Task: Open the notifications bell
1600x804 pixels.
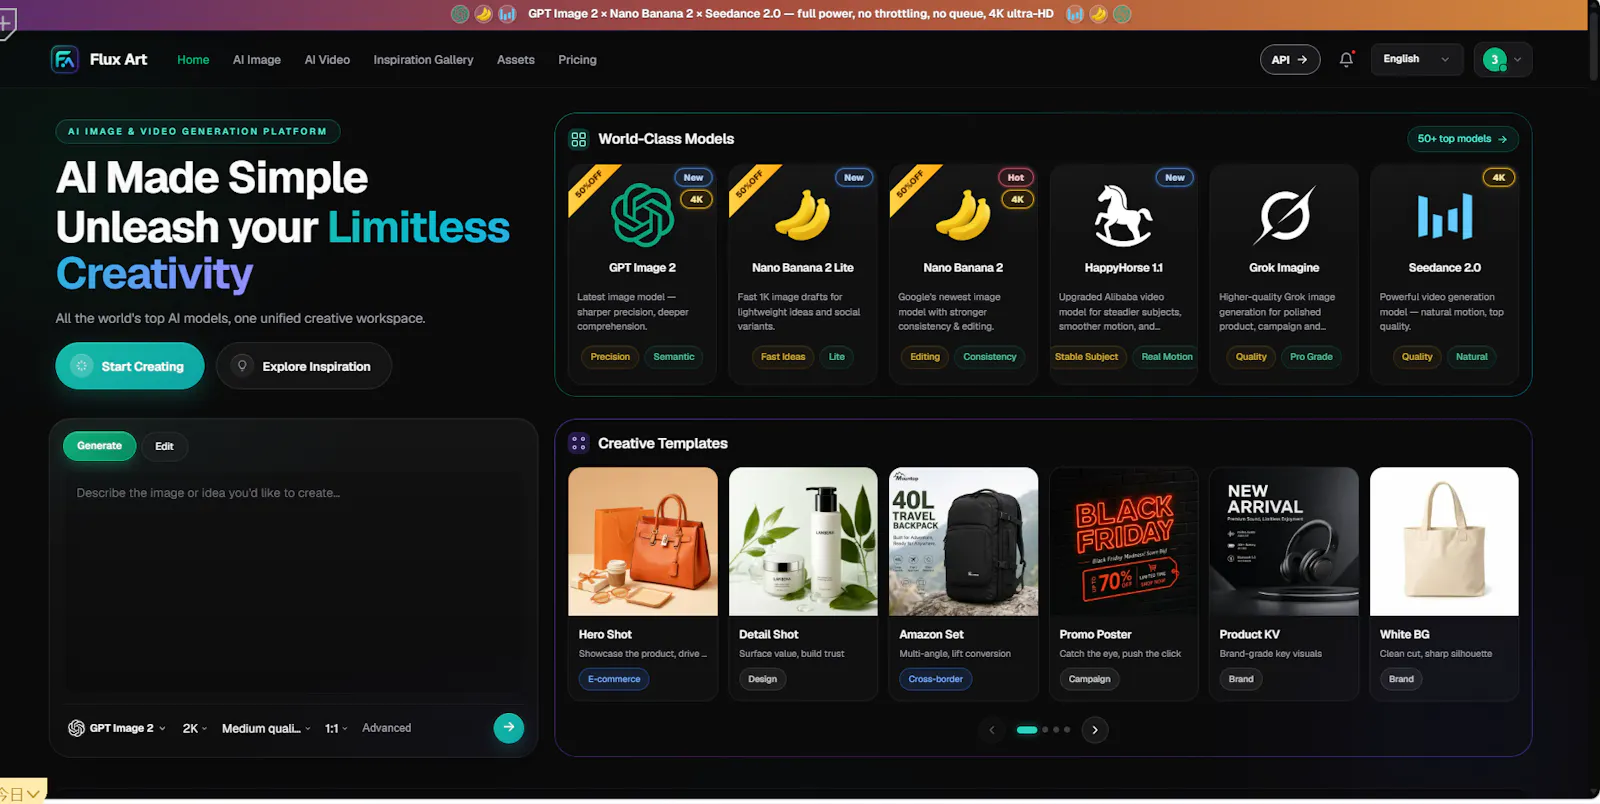Action: 1346,59
